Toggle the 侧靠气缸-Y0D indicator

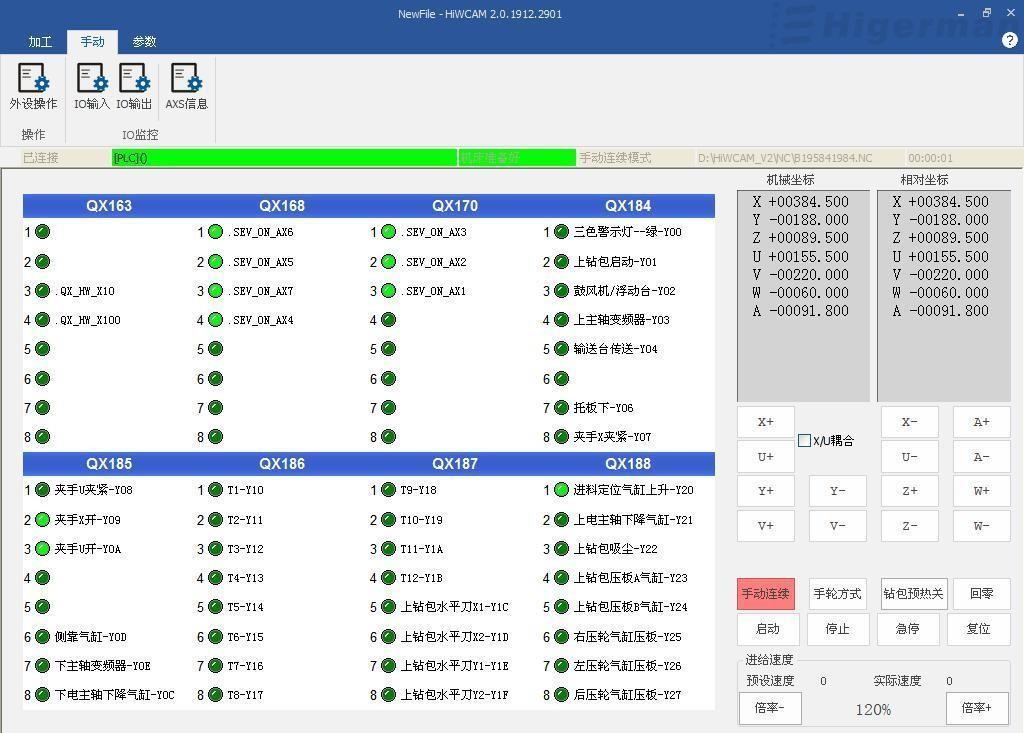point(42,636)
